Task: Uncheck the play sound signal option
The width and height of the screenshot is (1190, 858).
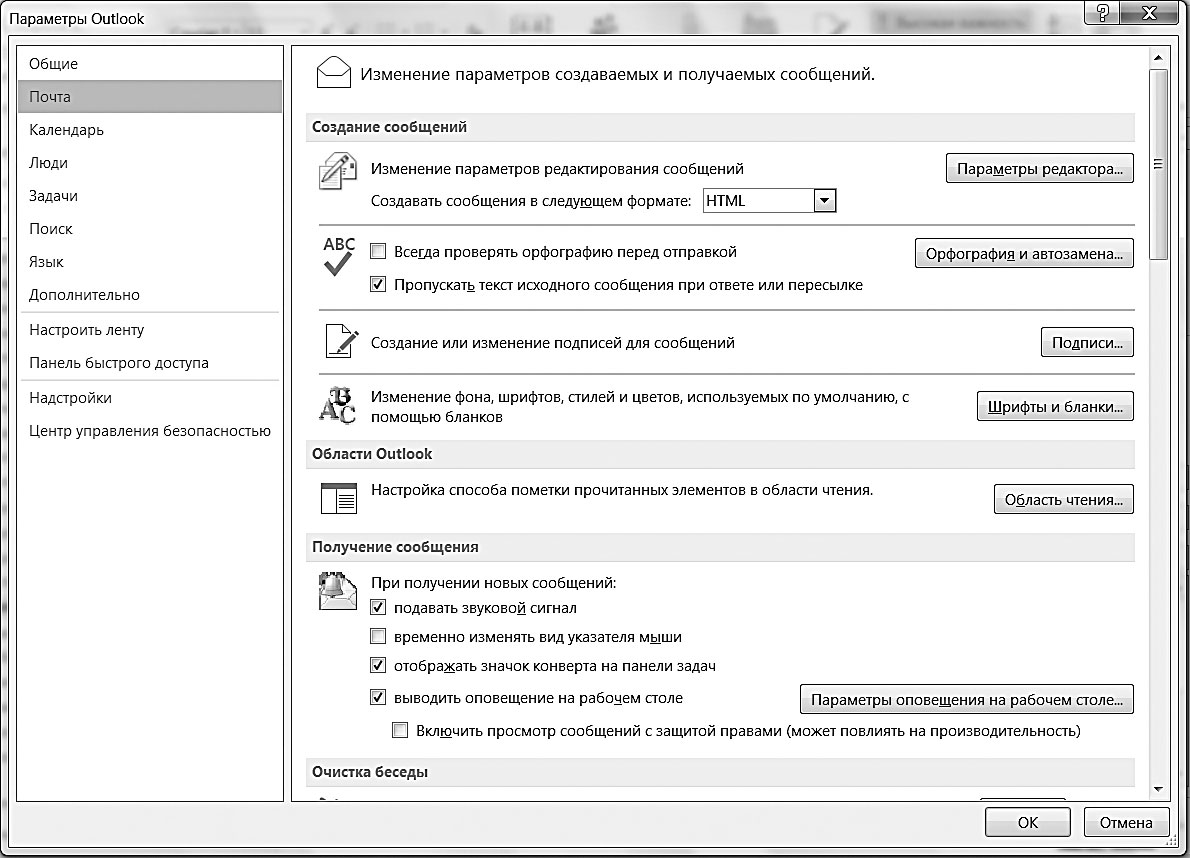Action: coord(378,607)
